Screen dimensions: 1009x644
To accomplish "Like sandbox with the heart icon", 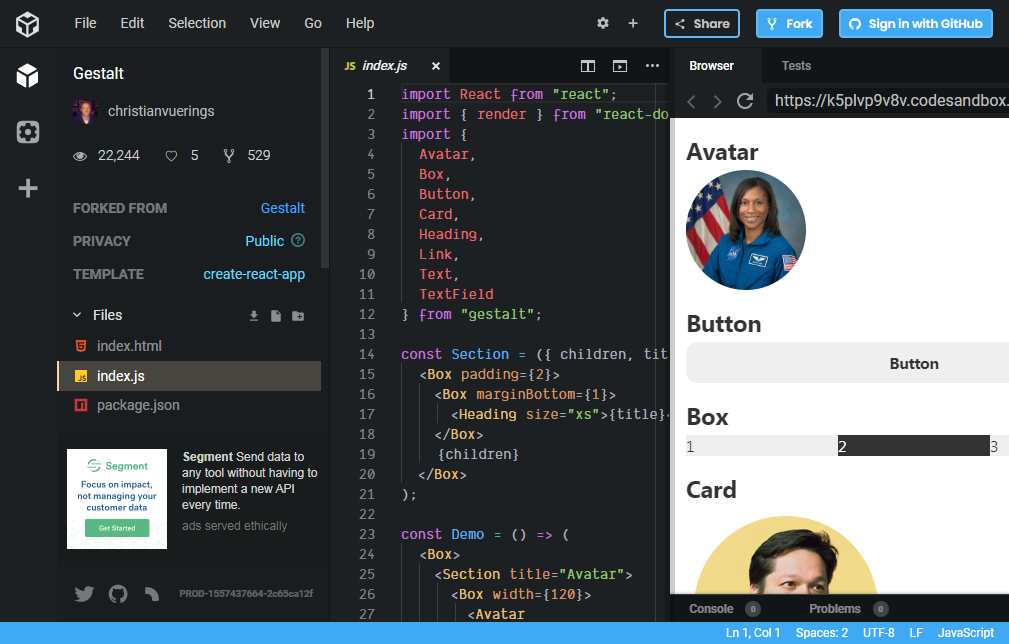I will (171, 156).
